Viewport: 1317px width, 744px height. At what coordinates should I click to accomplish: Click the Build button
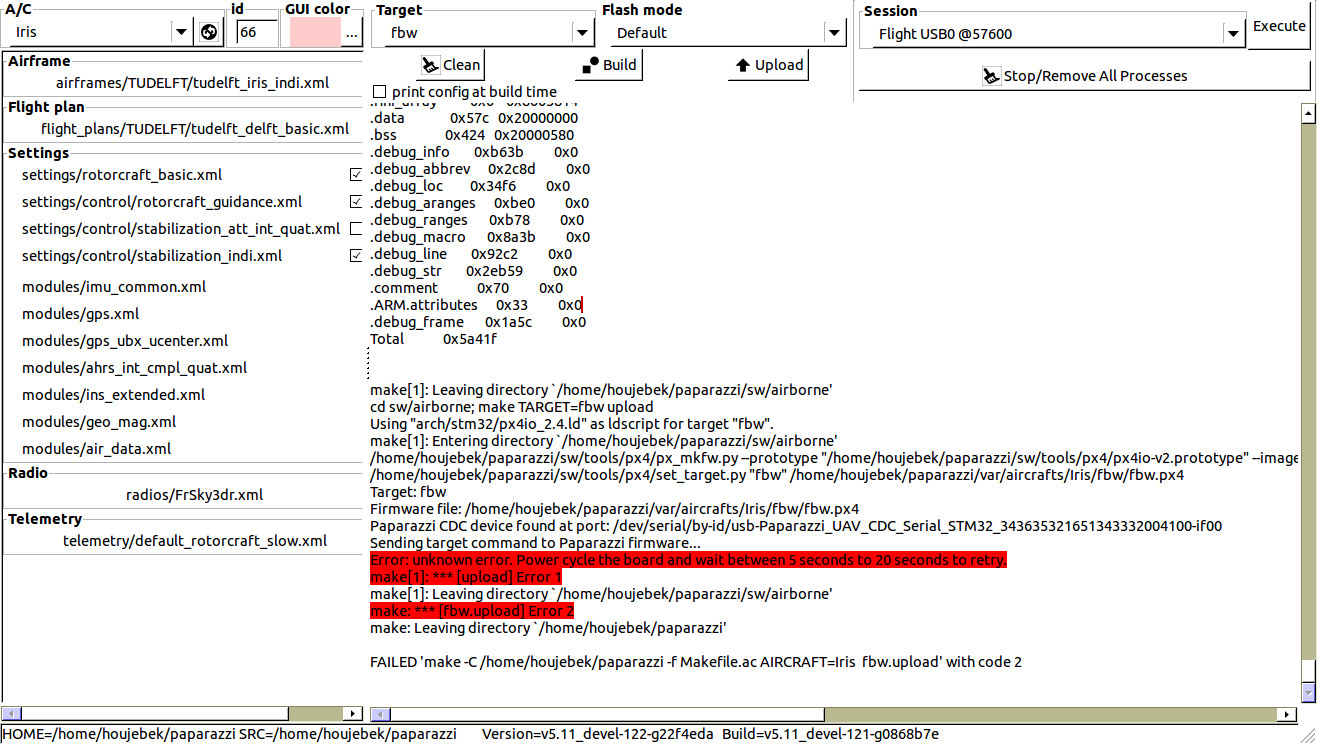[x=609, y=65]
